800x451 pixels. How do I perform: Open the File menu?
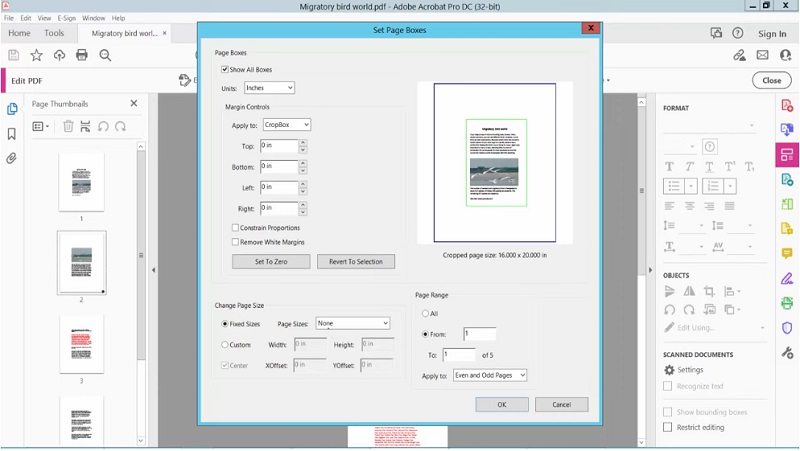9,18
